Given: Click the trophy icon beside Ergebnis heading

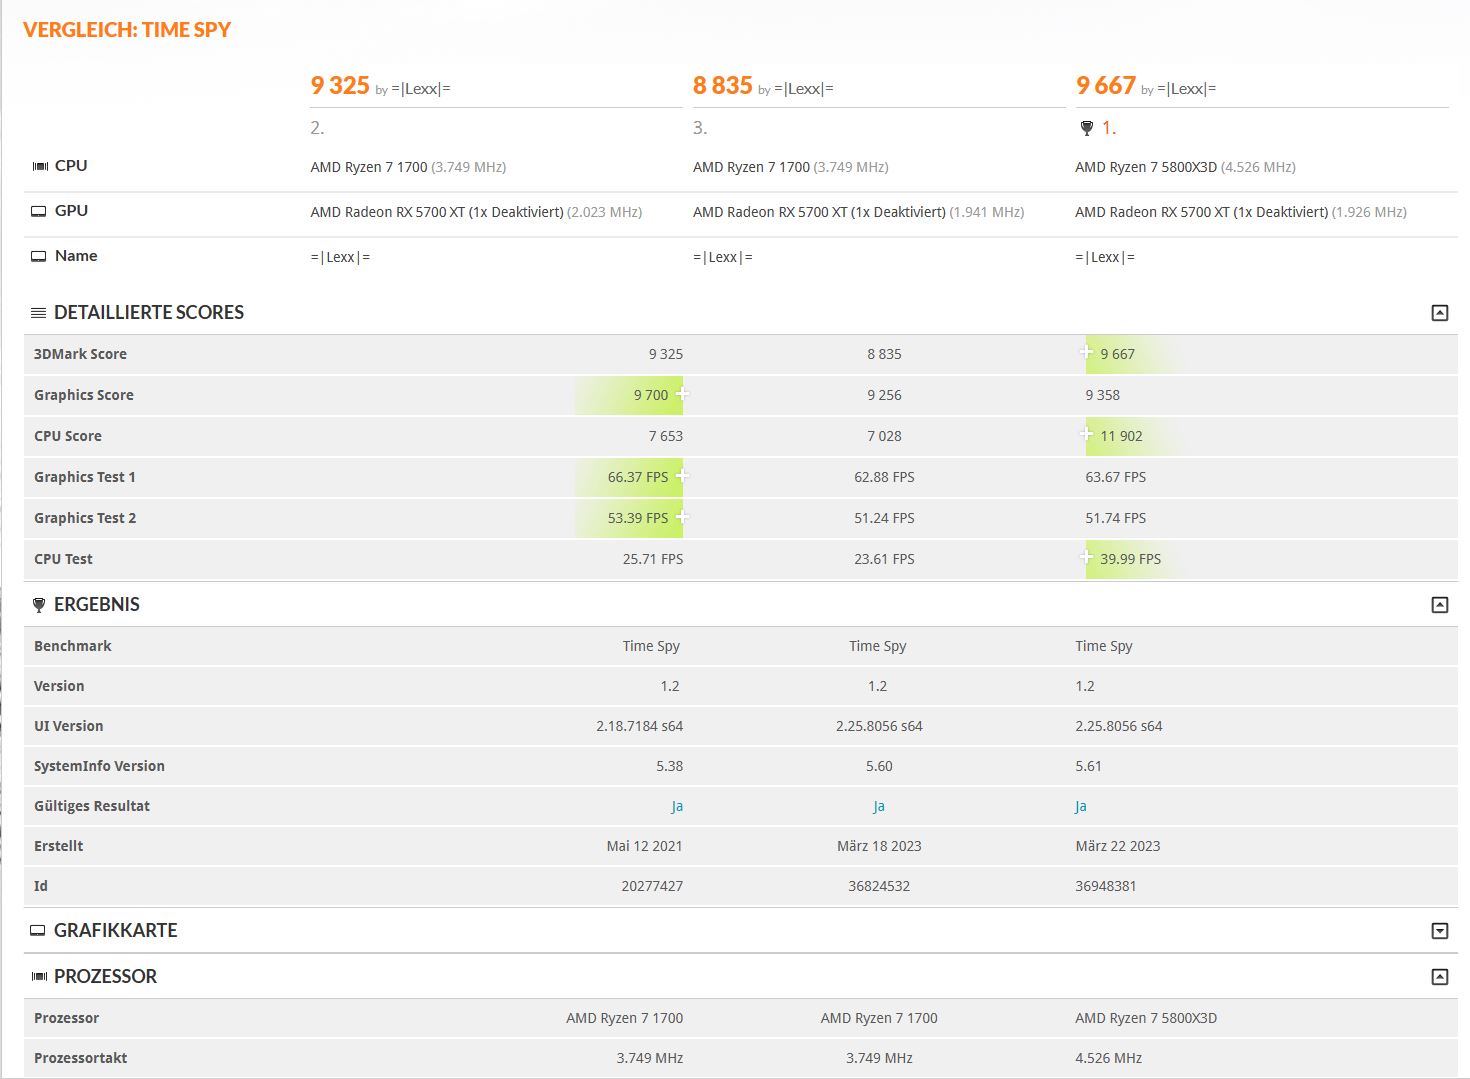Looking at the screenshot, I should click(x=39, y=605).
